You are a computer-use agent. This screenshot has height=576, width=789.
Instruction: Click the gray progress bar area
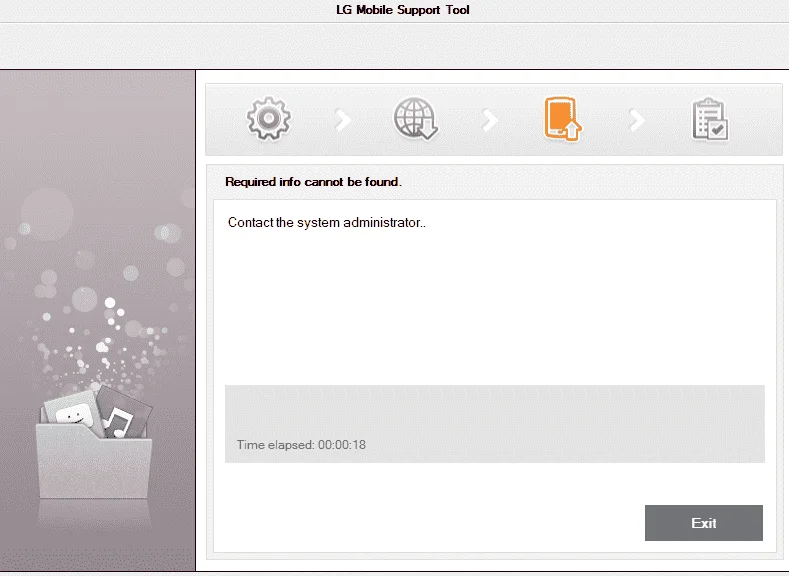(x=495, y=424)
